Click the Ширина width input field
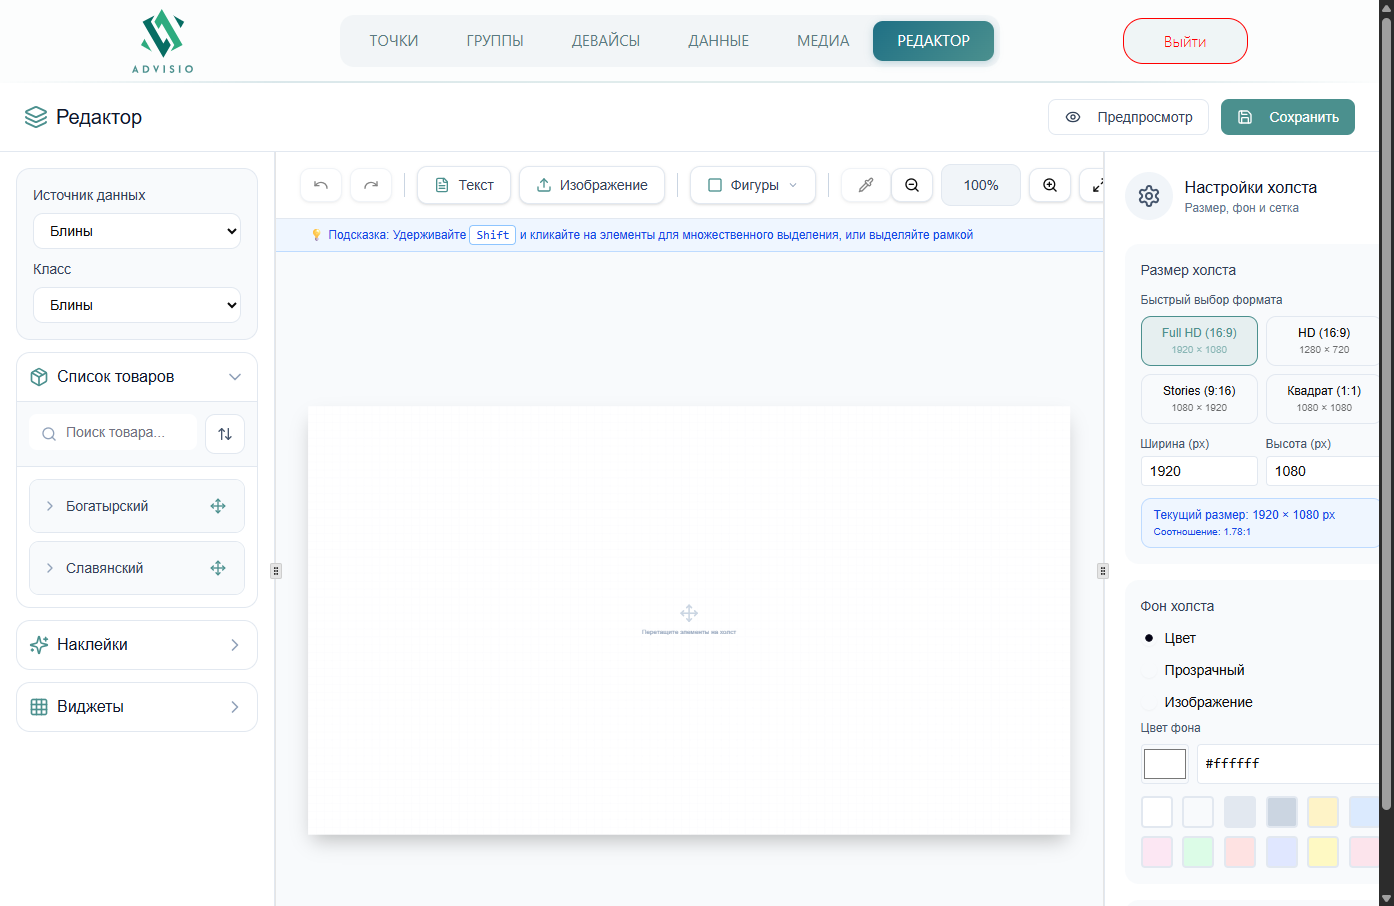 click(1198, 471)
